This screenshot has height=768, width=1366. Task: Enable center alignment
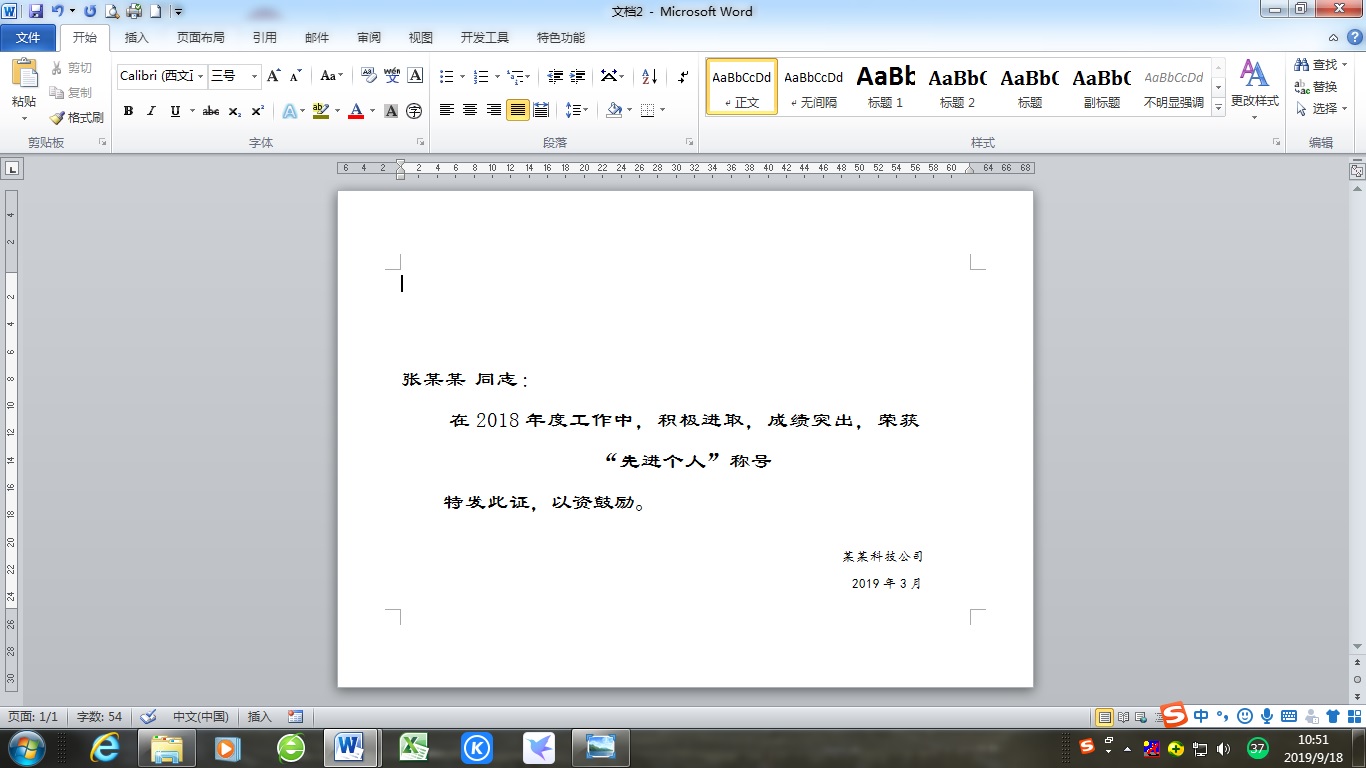pyautogui.click(x=469, y=111)
